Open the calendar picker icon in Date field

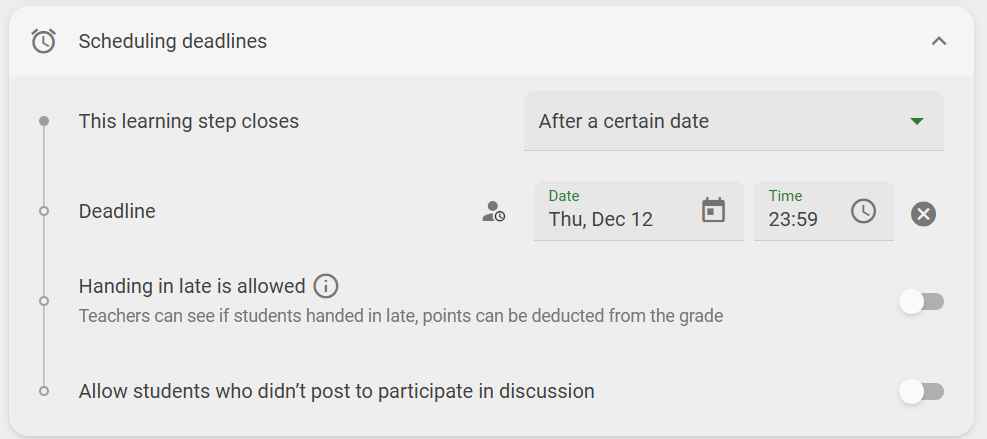(x=713, y=210)
